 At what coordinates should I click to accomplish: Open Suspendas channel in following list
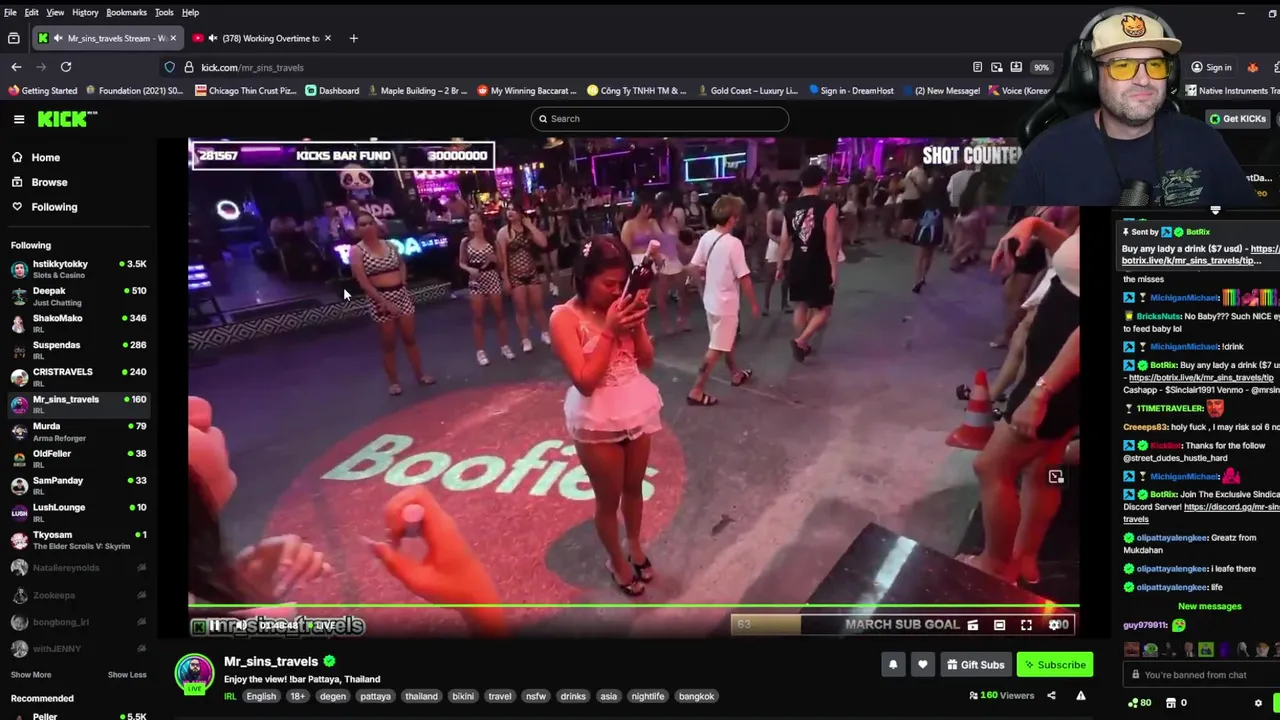point(78,350)
